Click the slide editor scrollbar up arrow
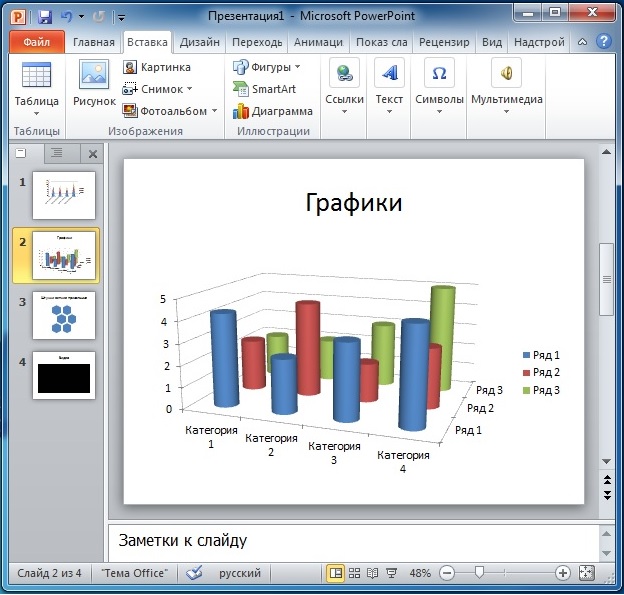This screenshot has height=595, width=624. coord(606,152)
